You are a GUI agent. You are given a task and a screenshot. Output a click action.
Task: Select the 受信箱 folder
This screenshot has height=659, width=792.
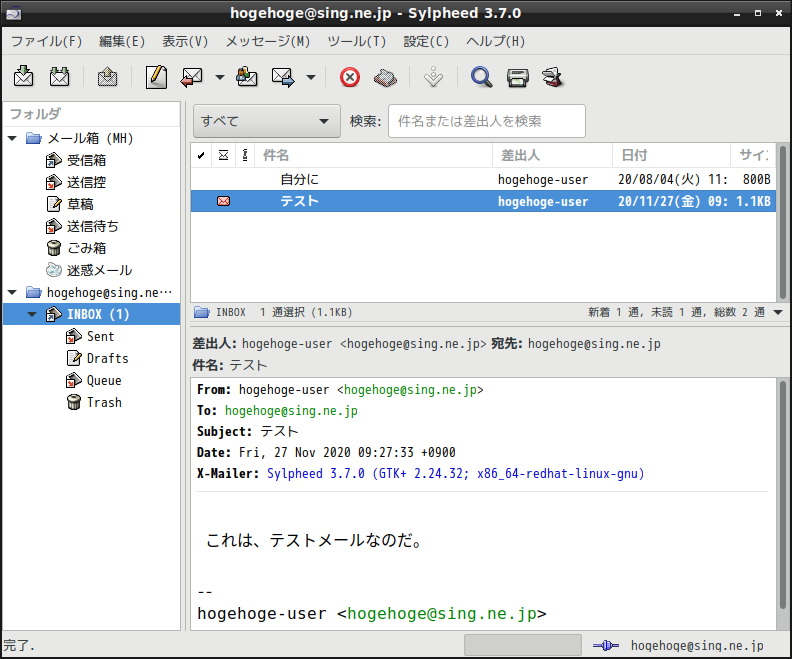pos(86,161)
